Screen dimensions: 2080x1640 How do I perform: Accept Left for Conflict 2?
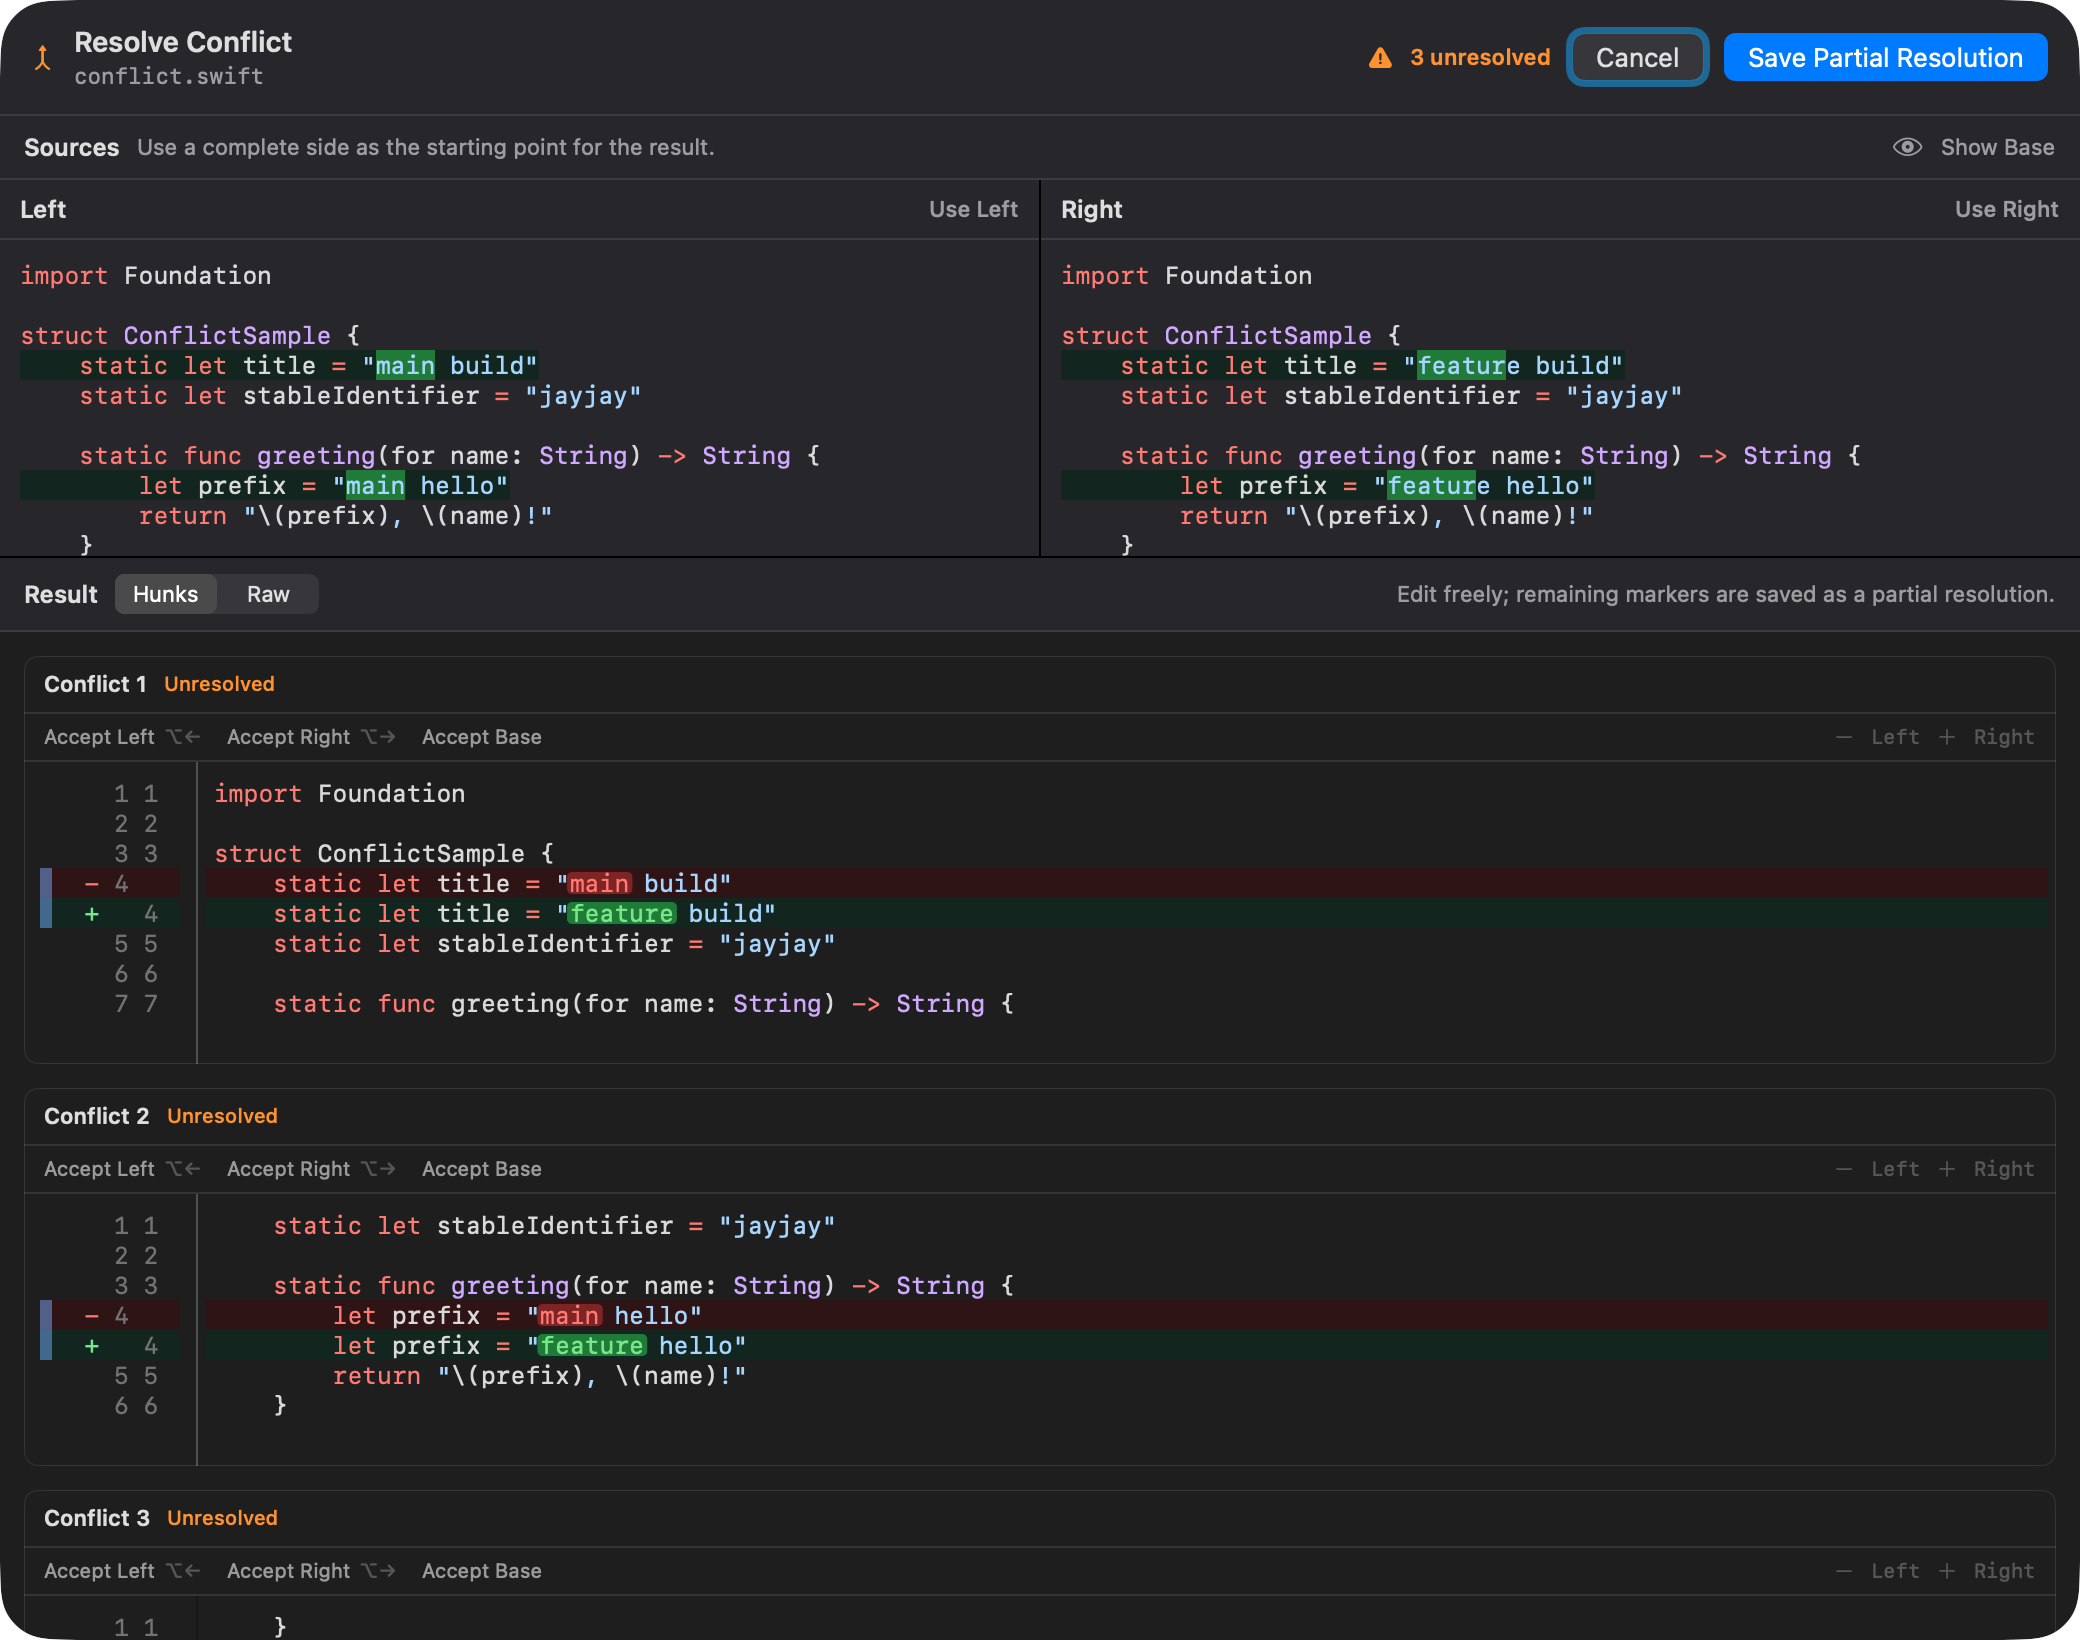point(122,1169)
